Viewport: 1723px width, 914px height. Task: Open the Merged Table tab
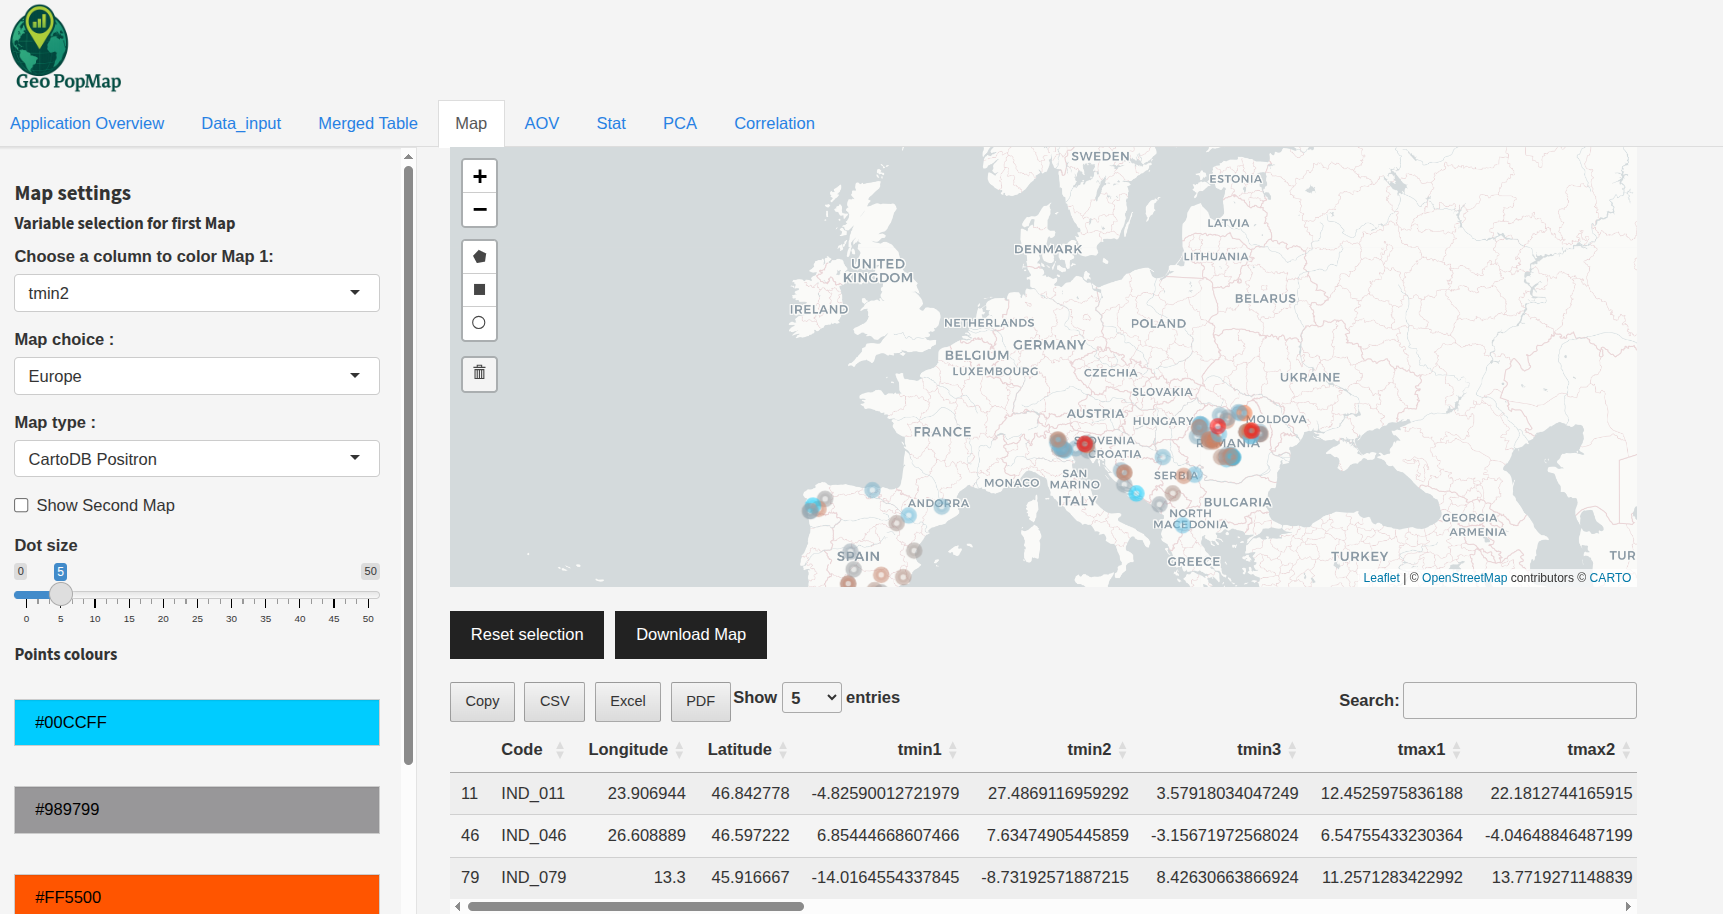(x=368, y=123)
